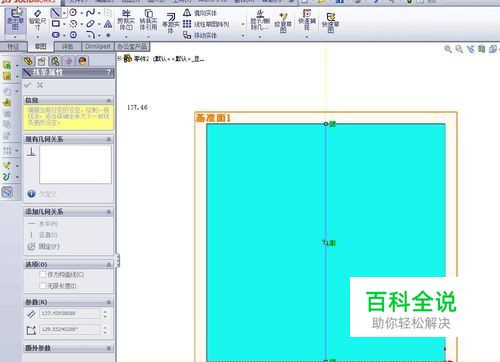Click the Trim Entities tool
500x362 pixels.
126,21
